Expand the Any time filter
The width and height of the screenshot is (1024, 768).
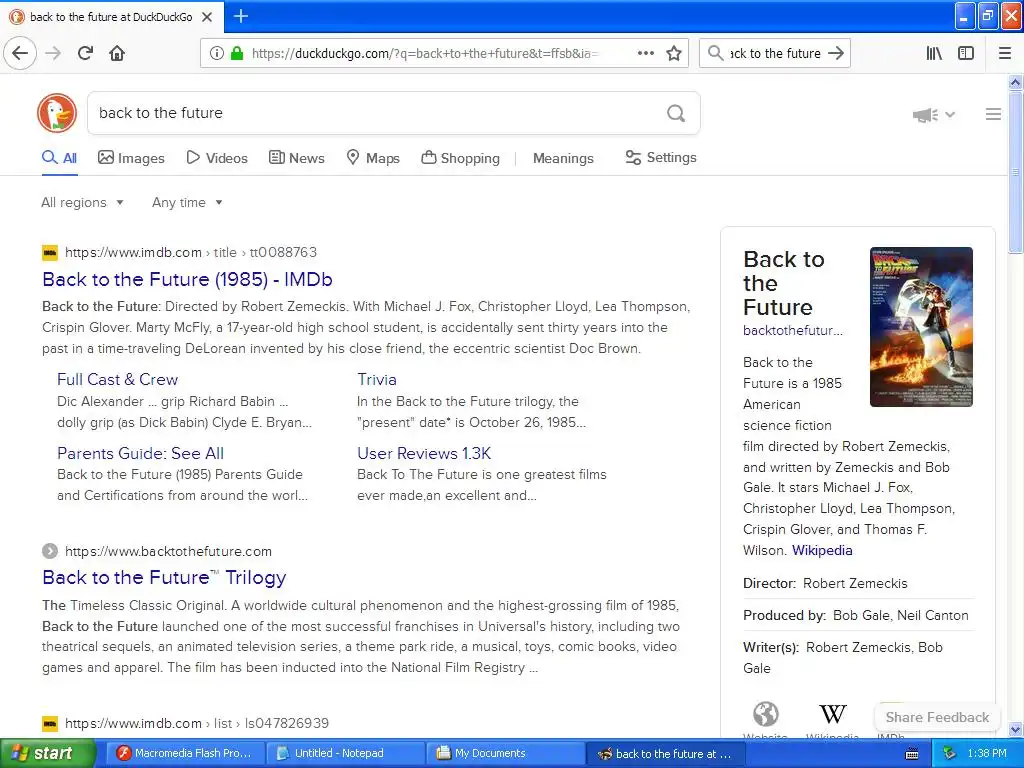[x=187, y=202]
